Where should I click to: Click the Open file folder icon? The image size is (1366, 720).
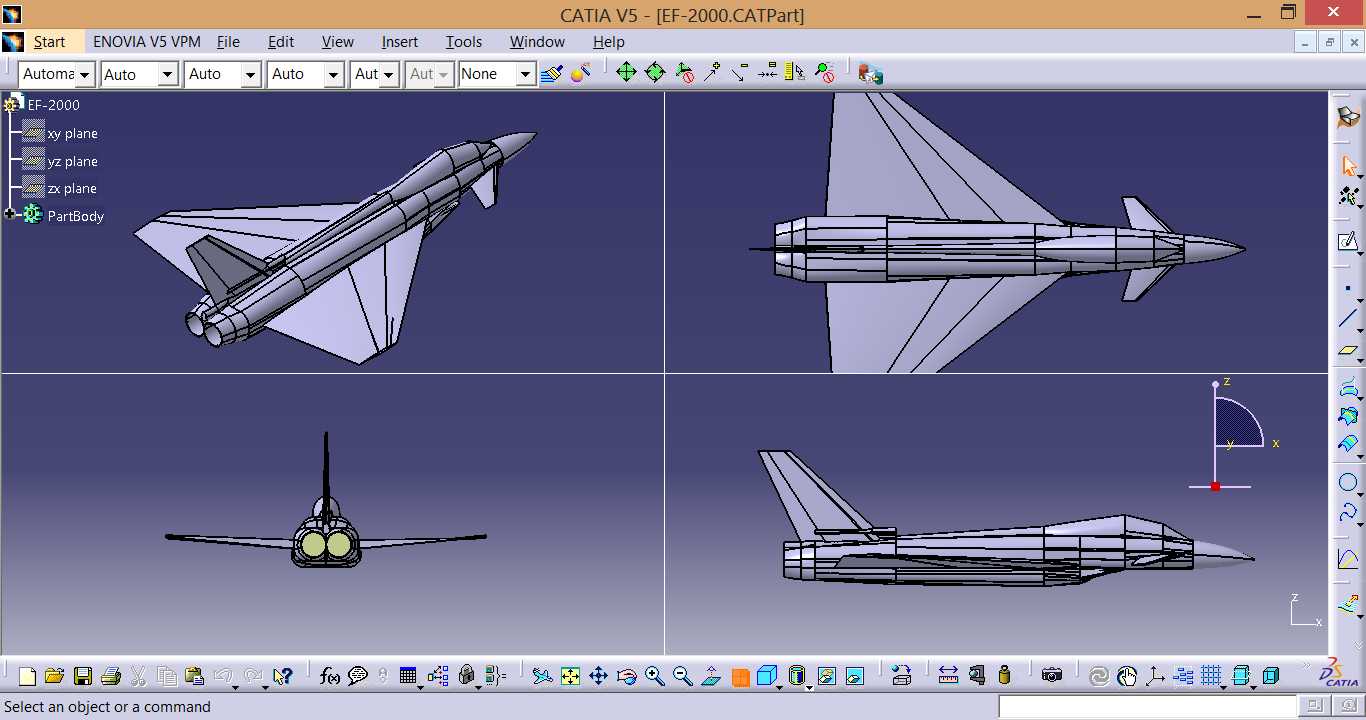point(55,677)
